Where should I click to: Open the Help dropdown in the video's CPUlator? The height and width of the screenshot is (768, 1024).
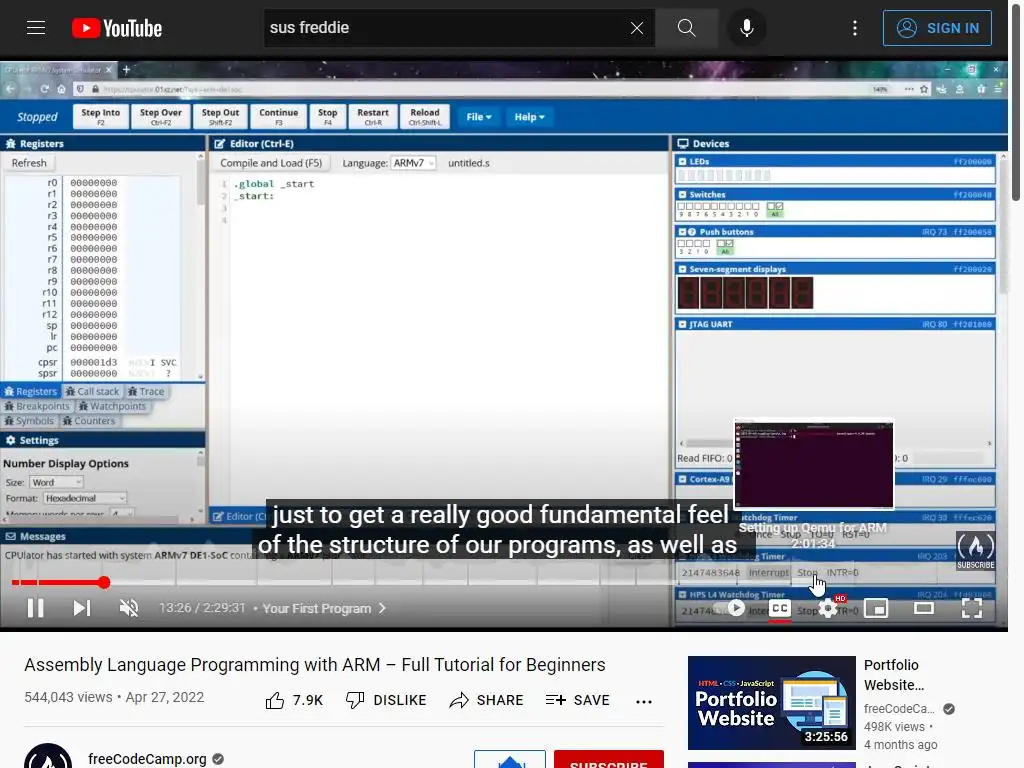coord(529,117)
